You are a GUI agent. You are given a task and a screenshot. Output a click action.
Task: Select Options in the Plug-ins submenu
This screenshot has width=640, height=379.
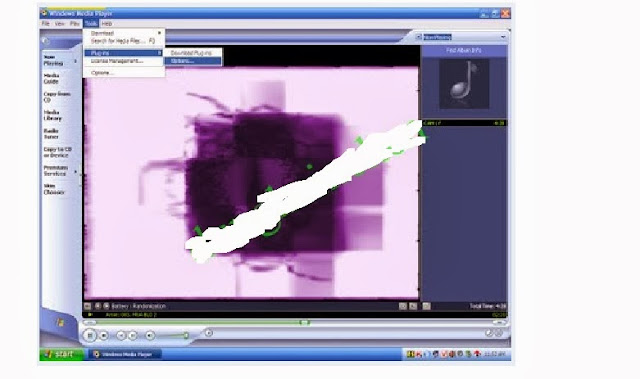(x=193, y=61)
